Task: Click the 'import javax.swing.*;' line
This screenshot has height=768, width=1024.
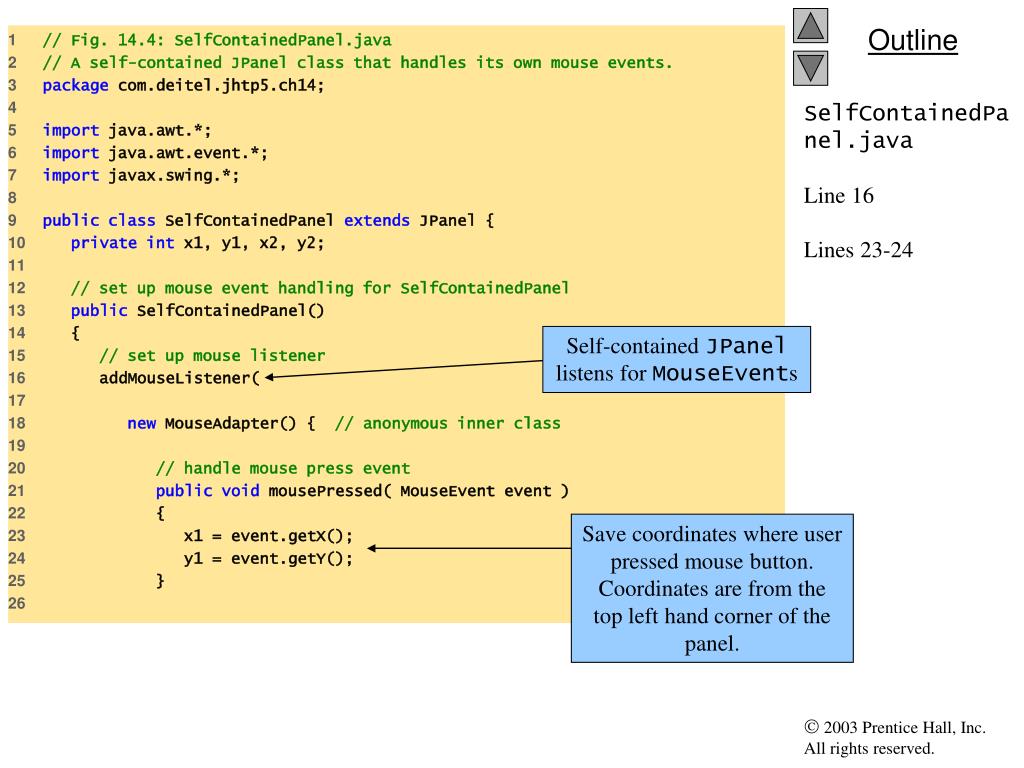Action: coord(140,176)
